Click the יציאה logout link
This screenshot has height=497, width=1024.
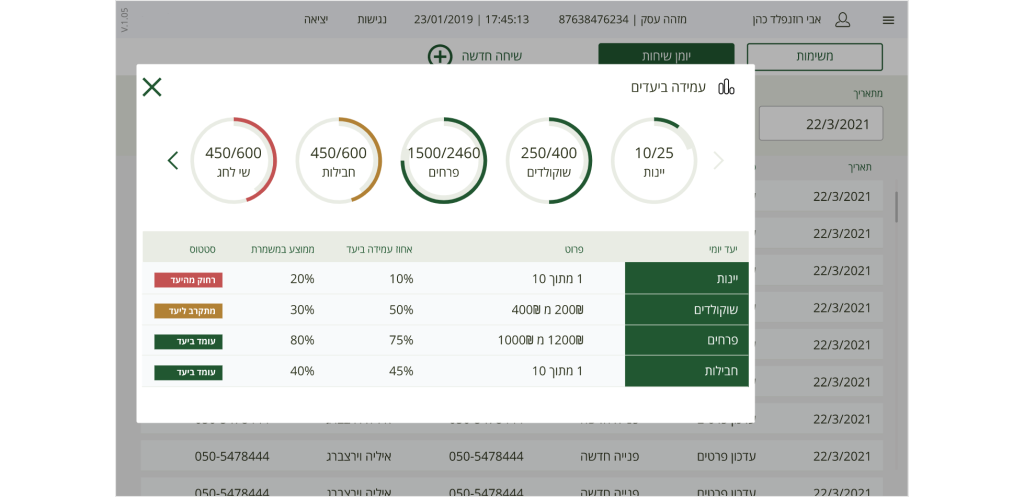[x=316, y=20]
